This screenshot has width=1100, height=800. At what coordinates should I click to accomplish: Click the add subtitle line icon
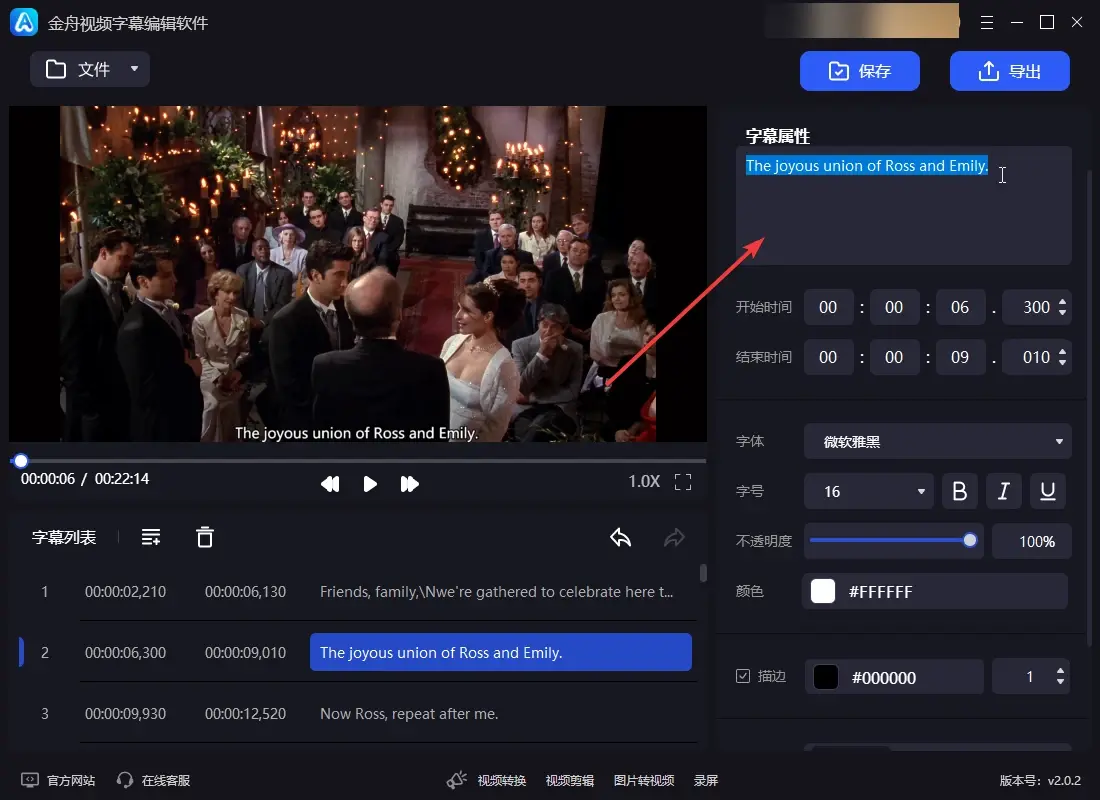151,537
